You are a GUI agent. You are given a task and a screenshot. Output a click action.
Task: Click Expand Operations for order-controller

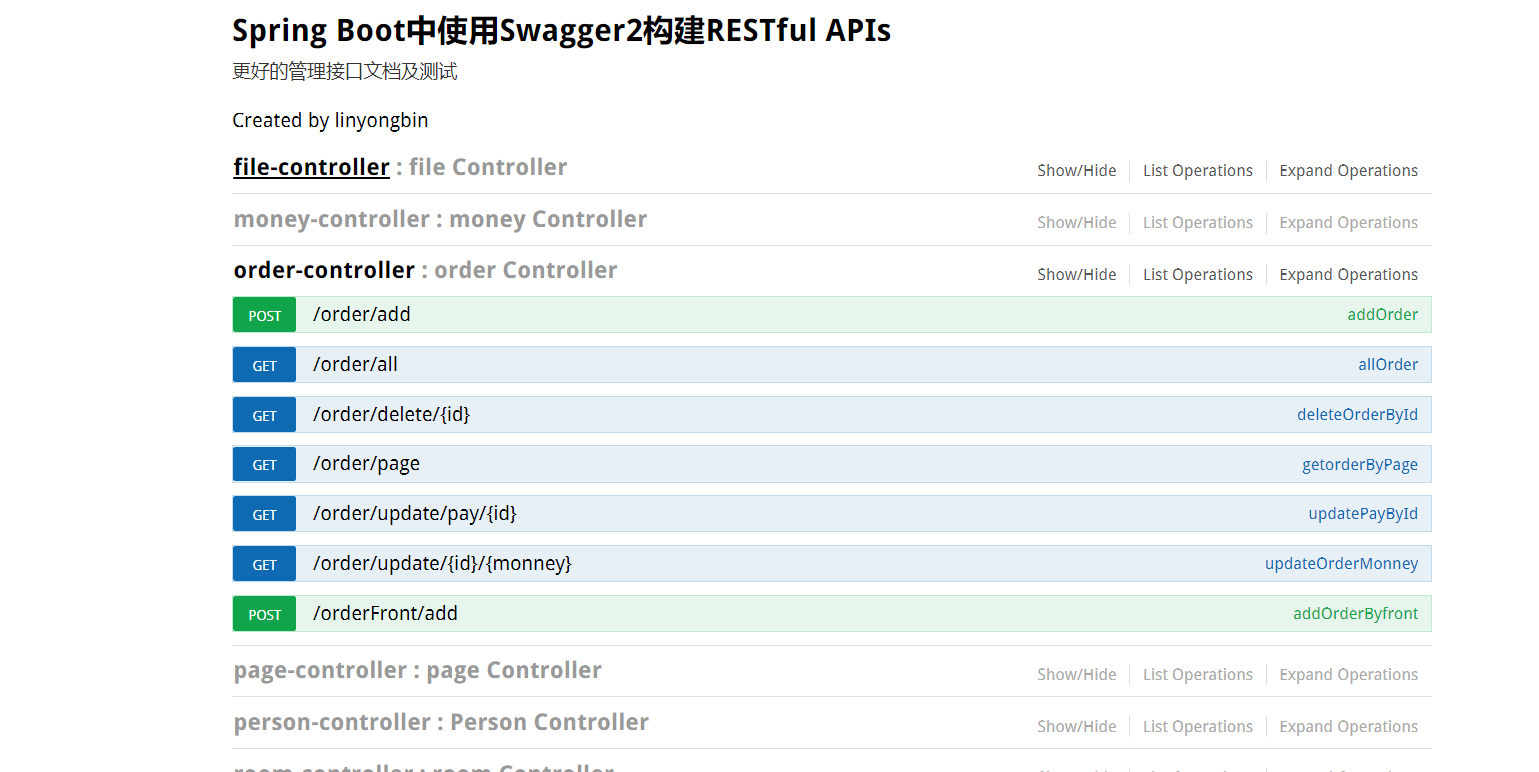click(x=1349, y=275)
